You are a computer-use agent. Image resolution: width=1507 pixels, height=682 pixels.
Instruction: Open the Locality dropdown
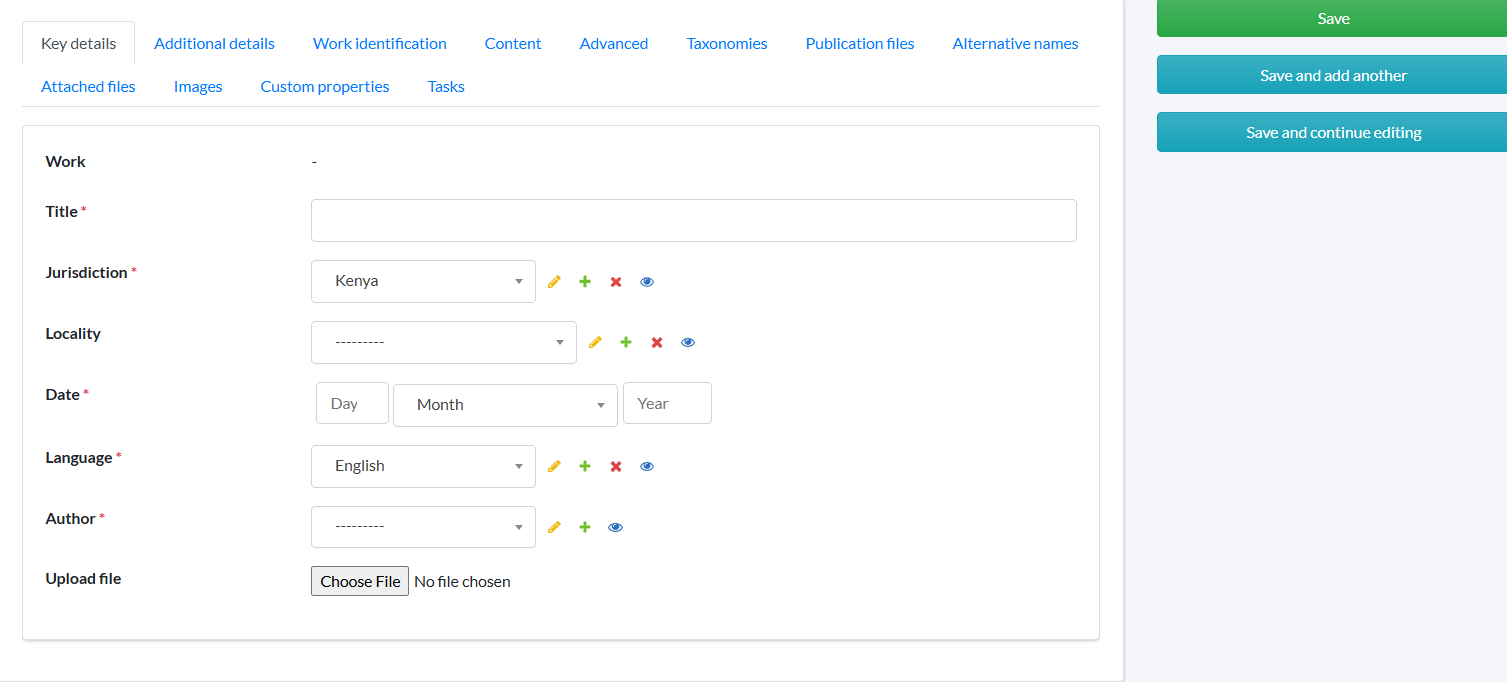click(x=444, y=342)
